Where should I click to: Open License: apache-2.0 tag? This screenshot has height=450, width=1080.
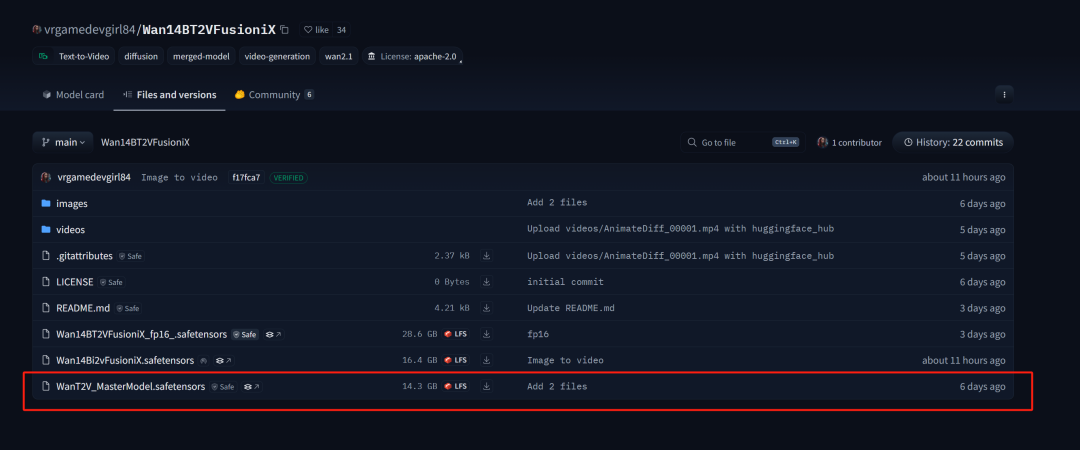coord(411,57)
